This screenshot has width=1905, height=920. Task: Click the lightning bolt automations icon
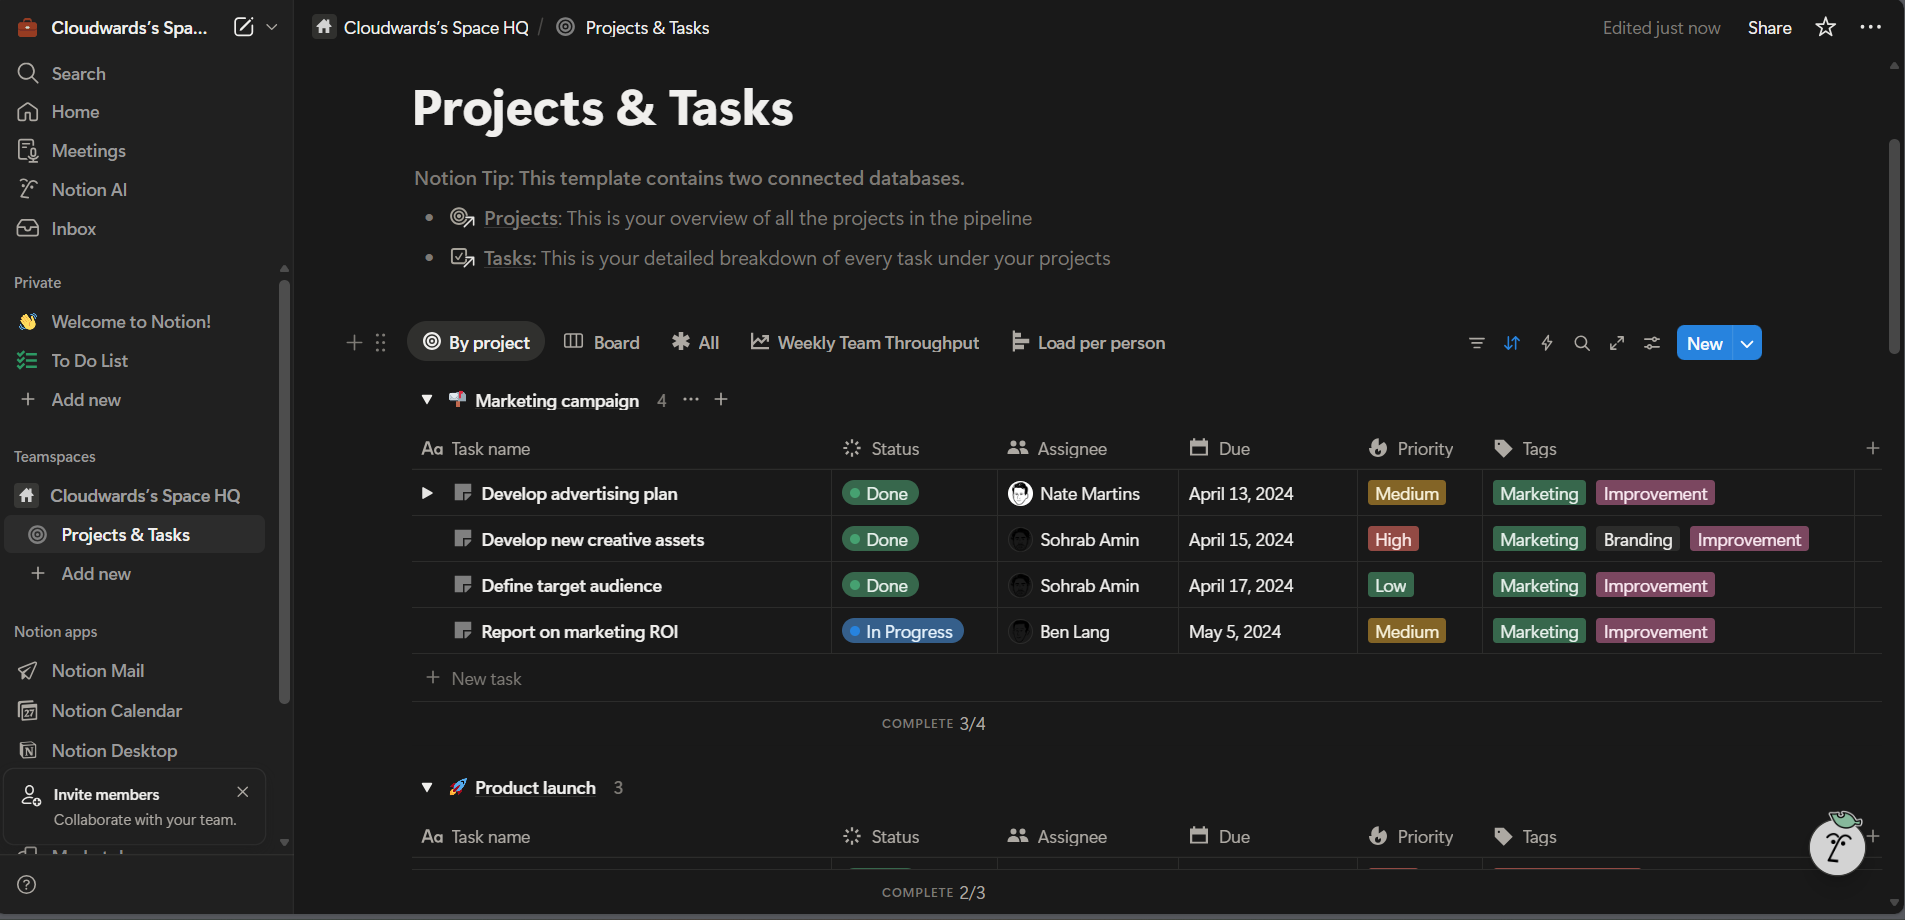[x=1547, y=343]
